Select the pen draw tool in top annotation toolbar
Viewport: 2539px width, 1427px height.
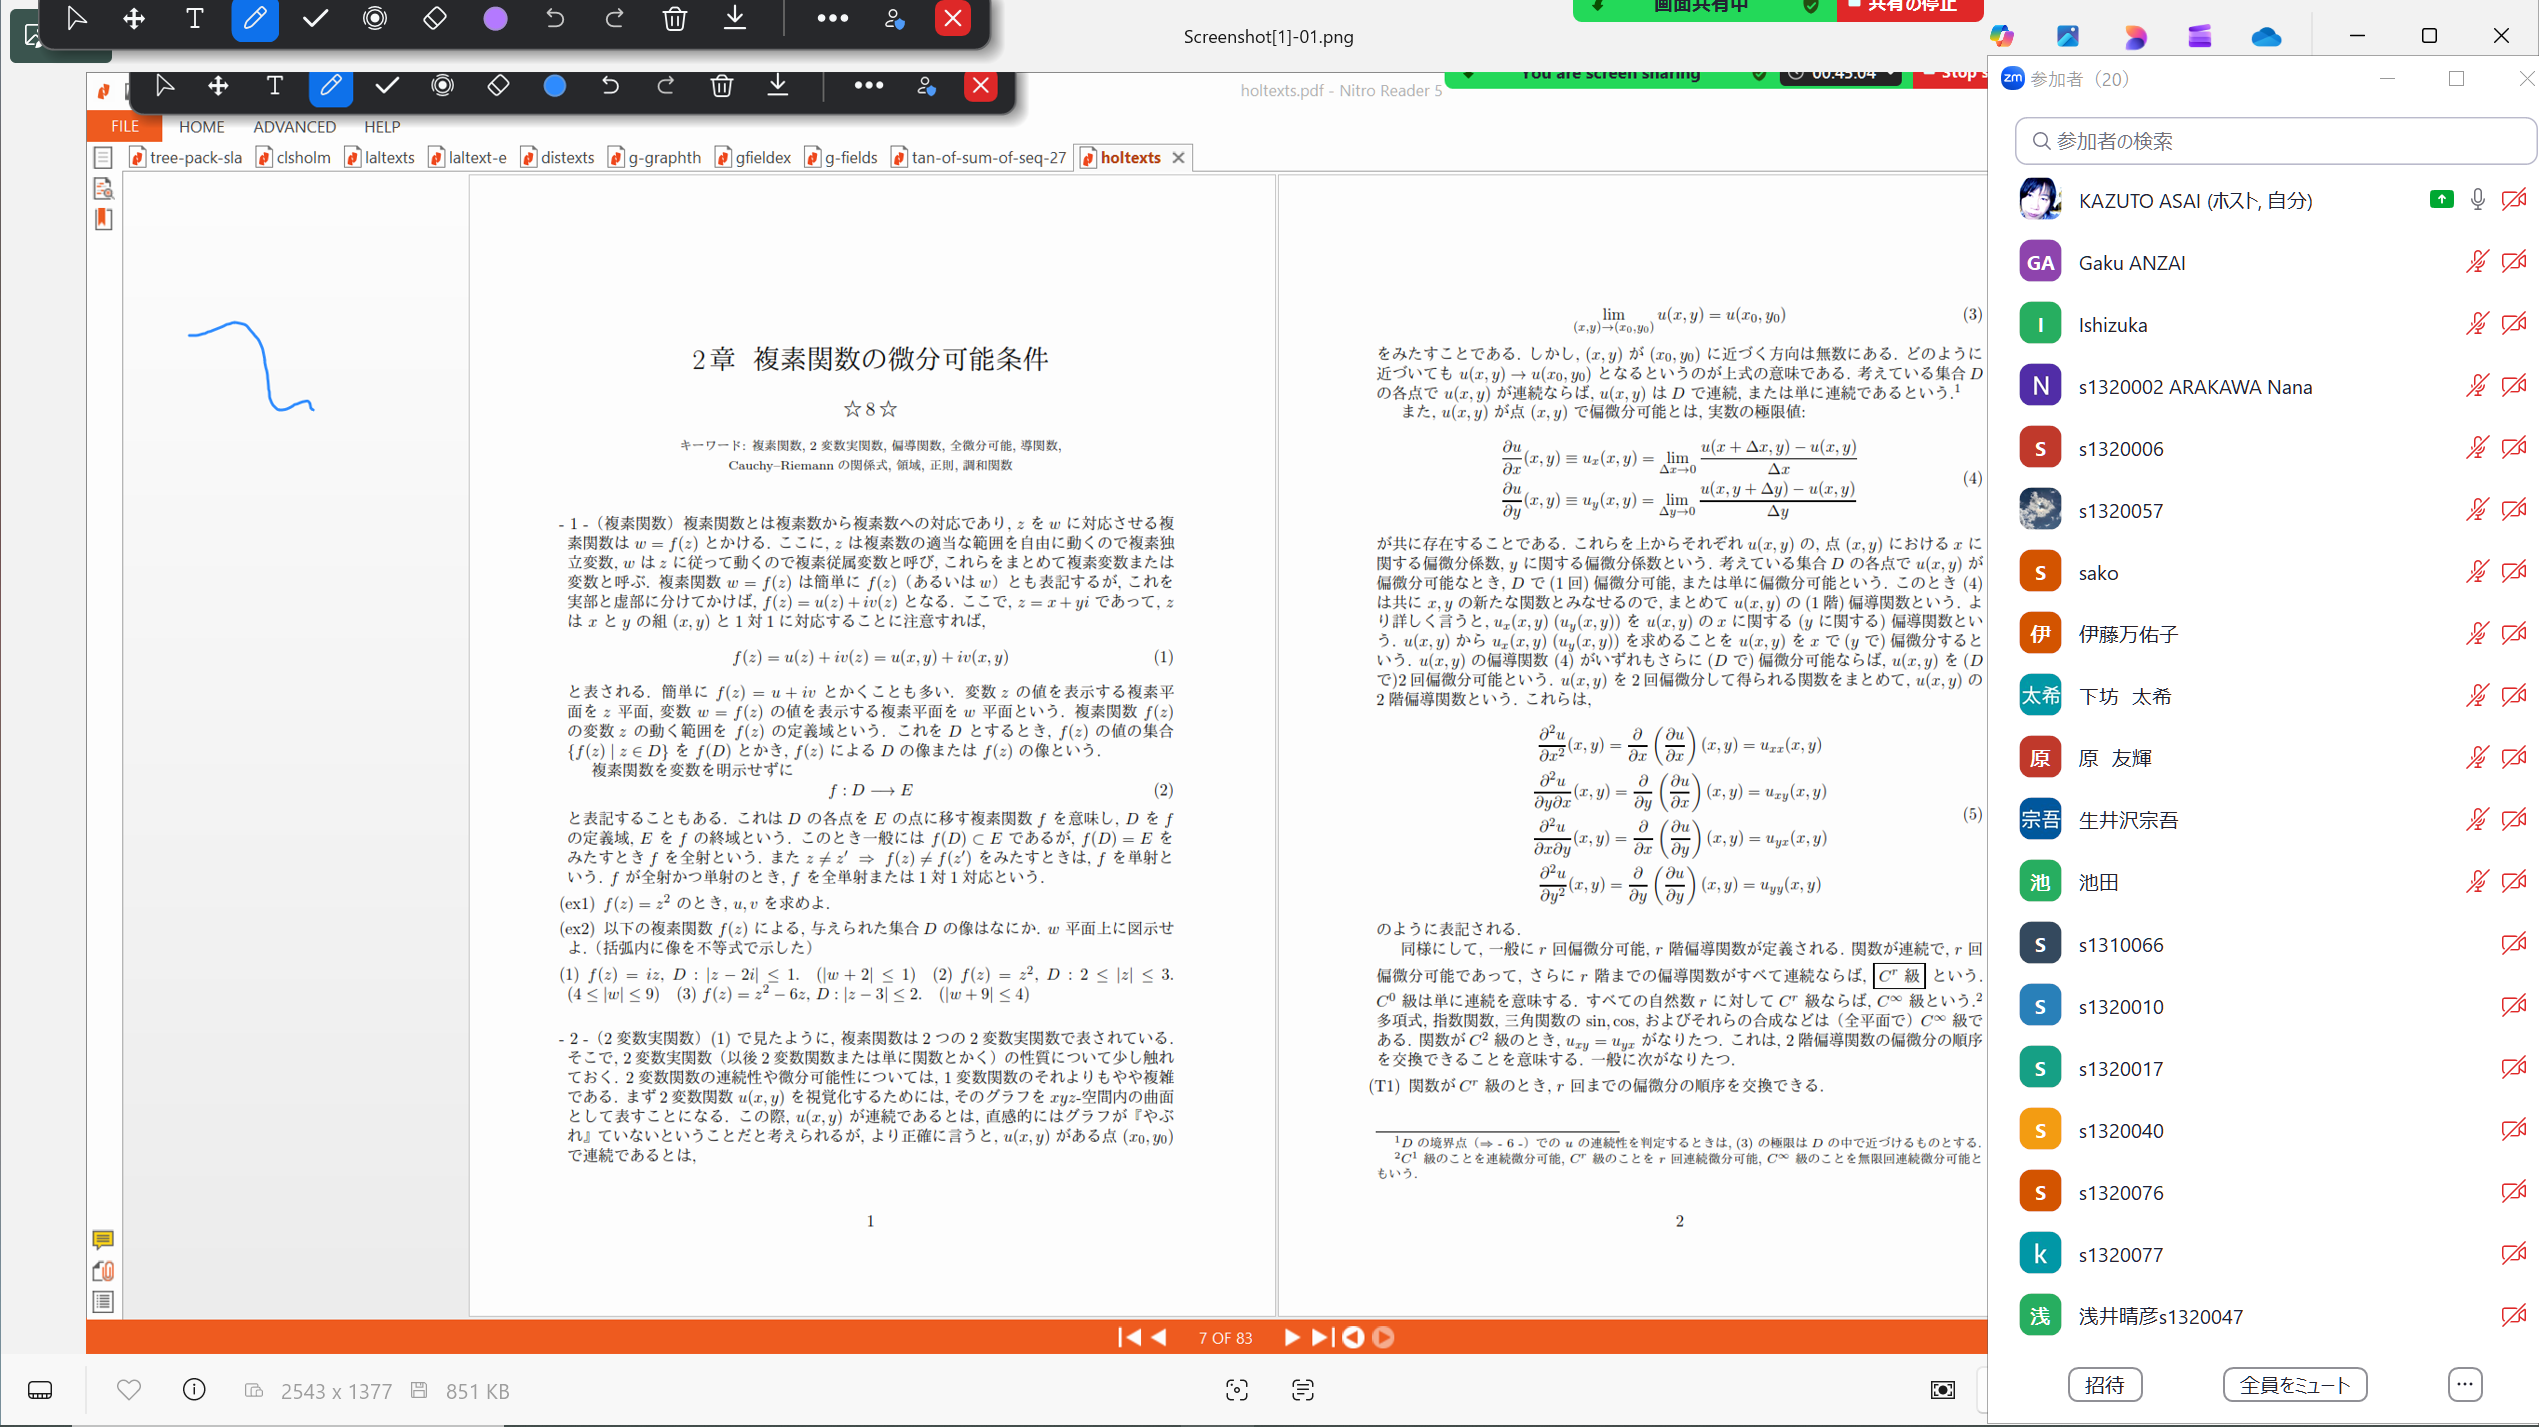pos(254,18)
